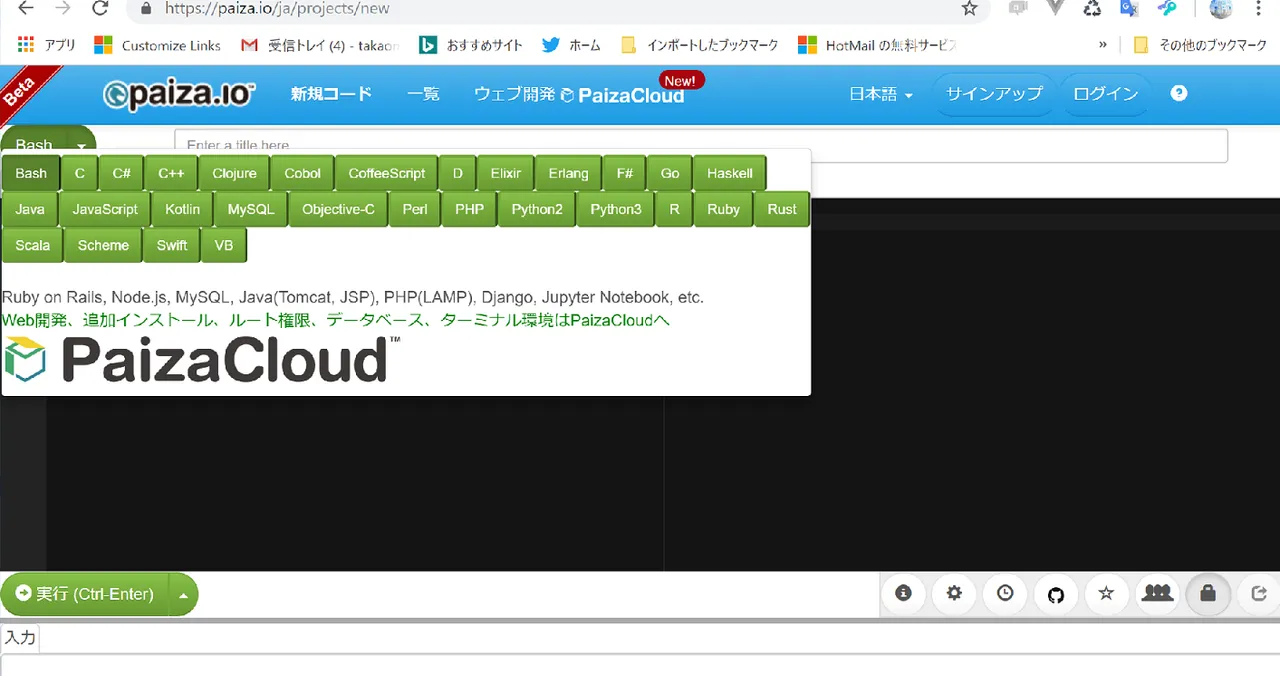Click the paiza.io logo
This screenshot has height=676, width=1280.
(179, 94)
